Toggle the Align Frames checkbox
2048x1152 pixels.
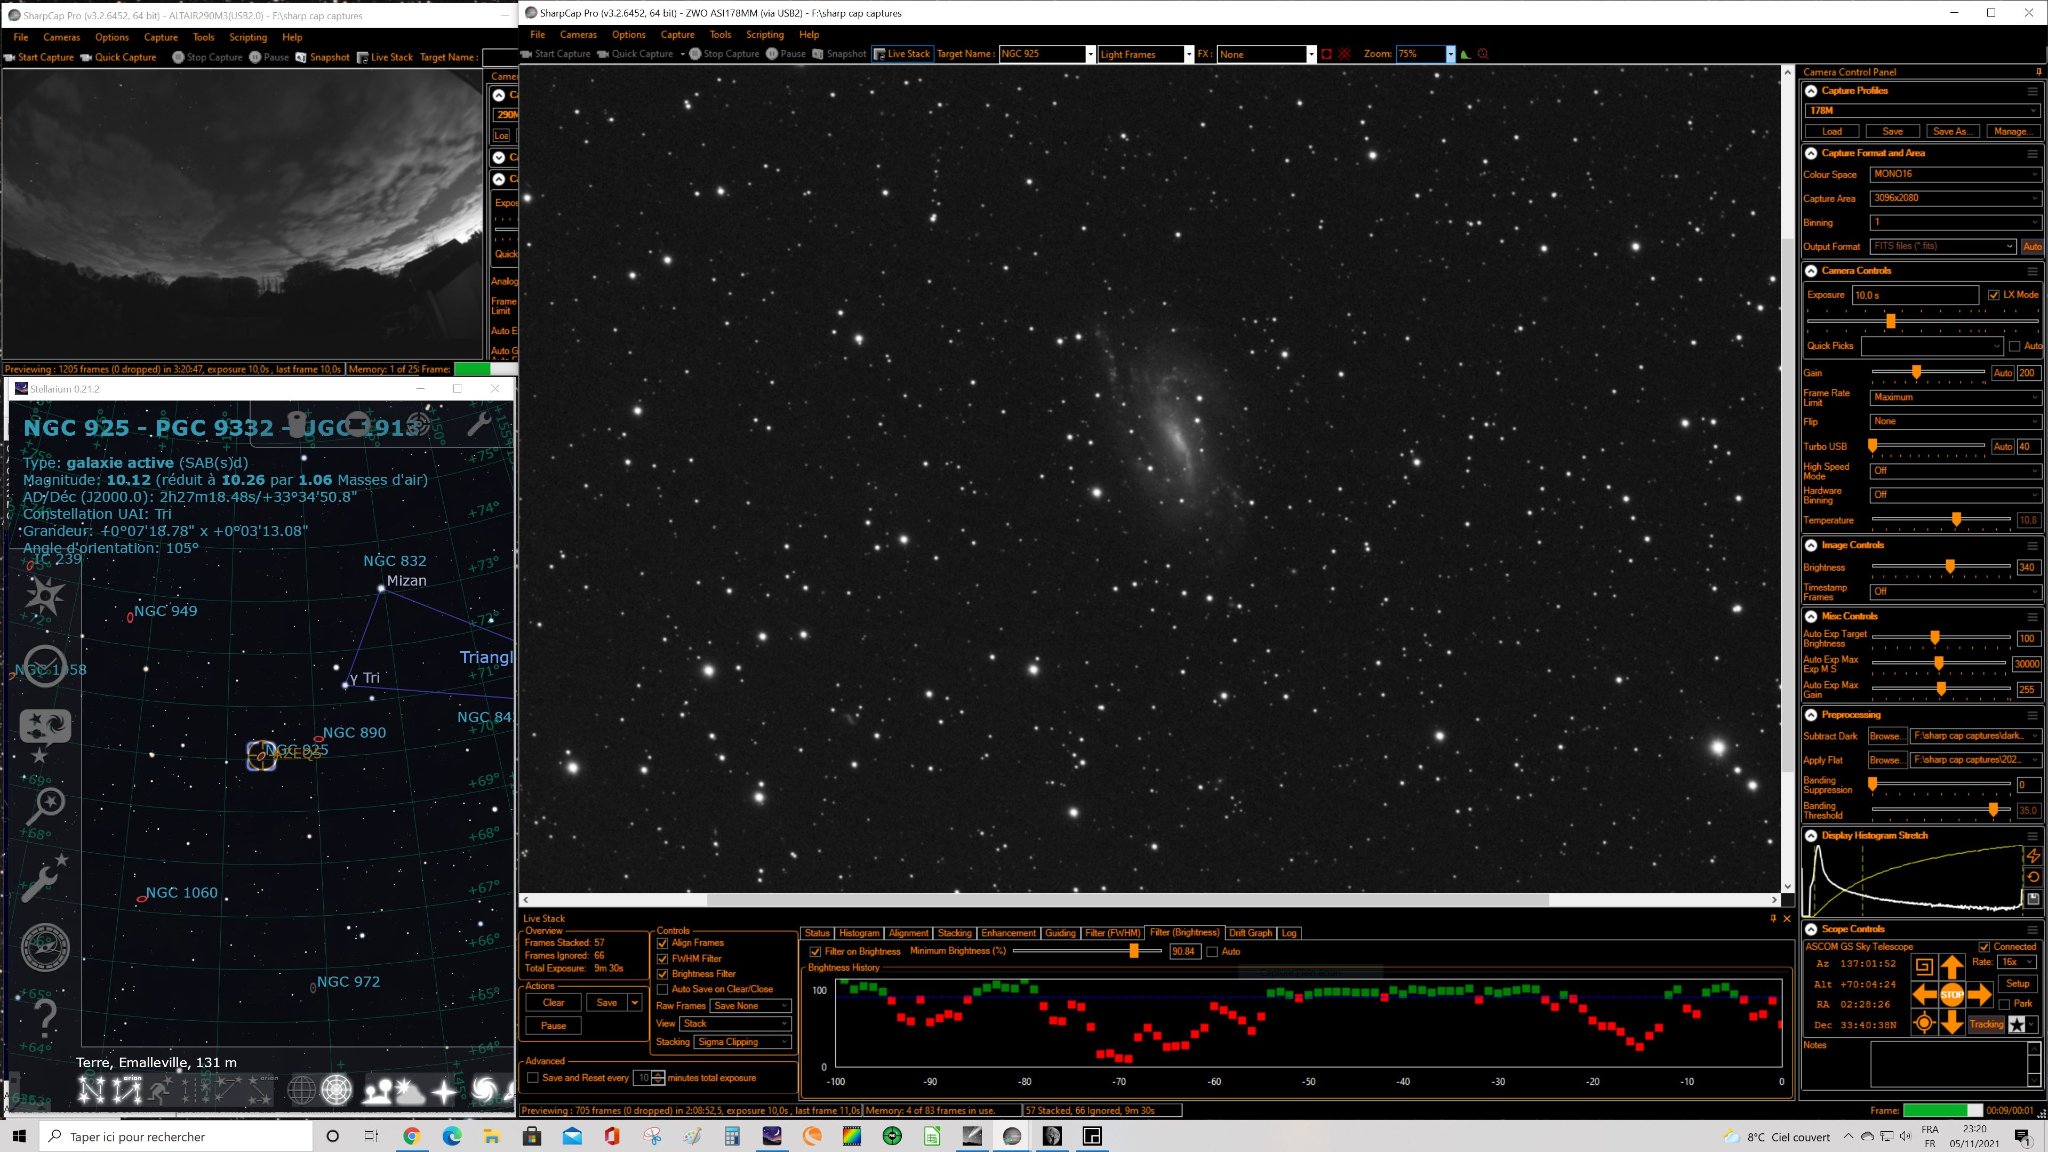[662, 943]
